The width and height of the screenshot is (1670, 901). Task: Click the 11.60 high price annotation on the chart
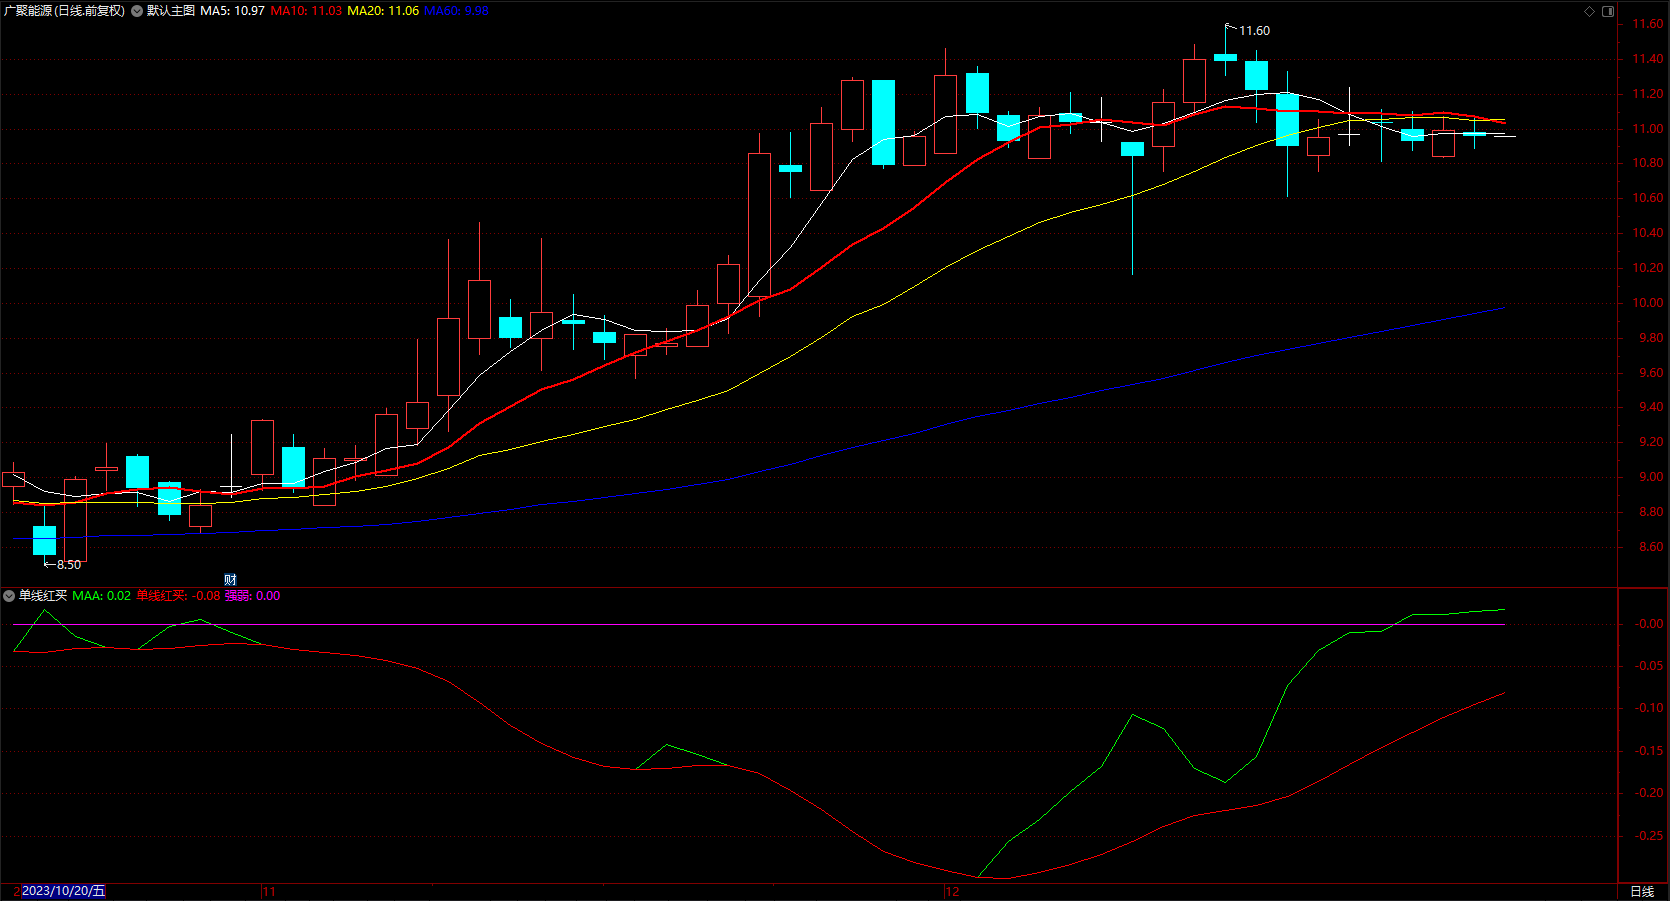tap(1254, 31)
